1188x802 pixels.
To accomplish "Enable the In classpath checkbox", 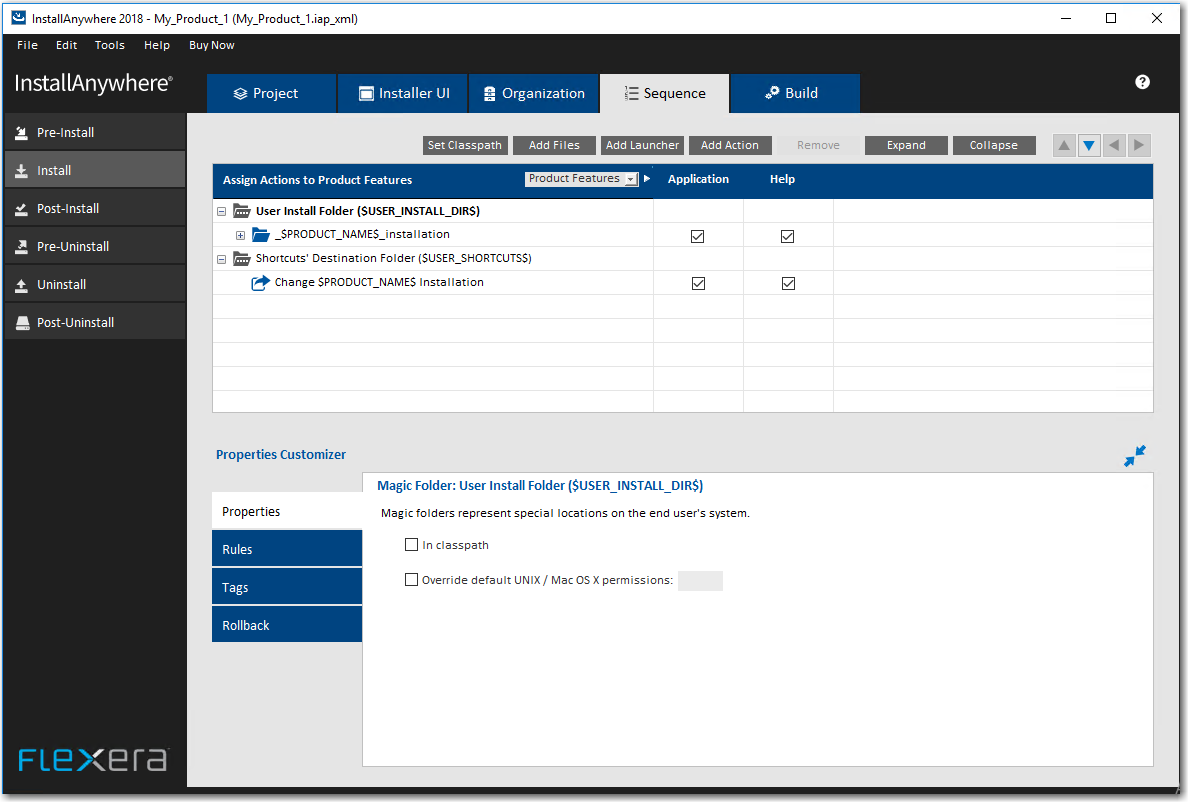I will (411, 545).
